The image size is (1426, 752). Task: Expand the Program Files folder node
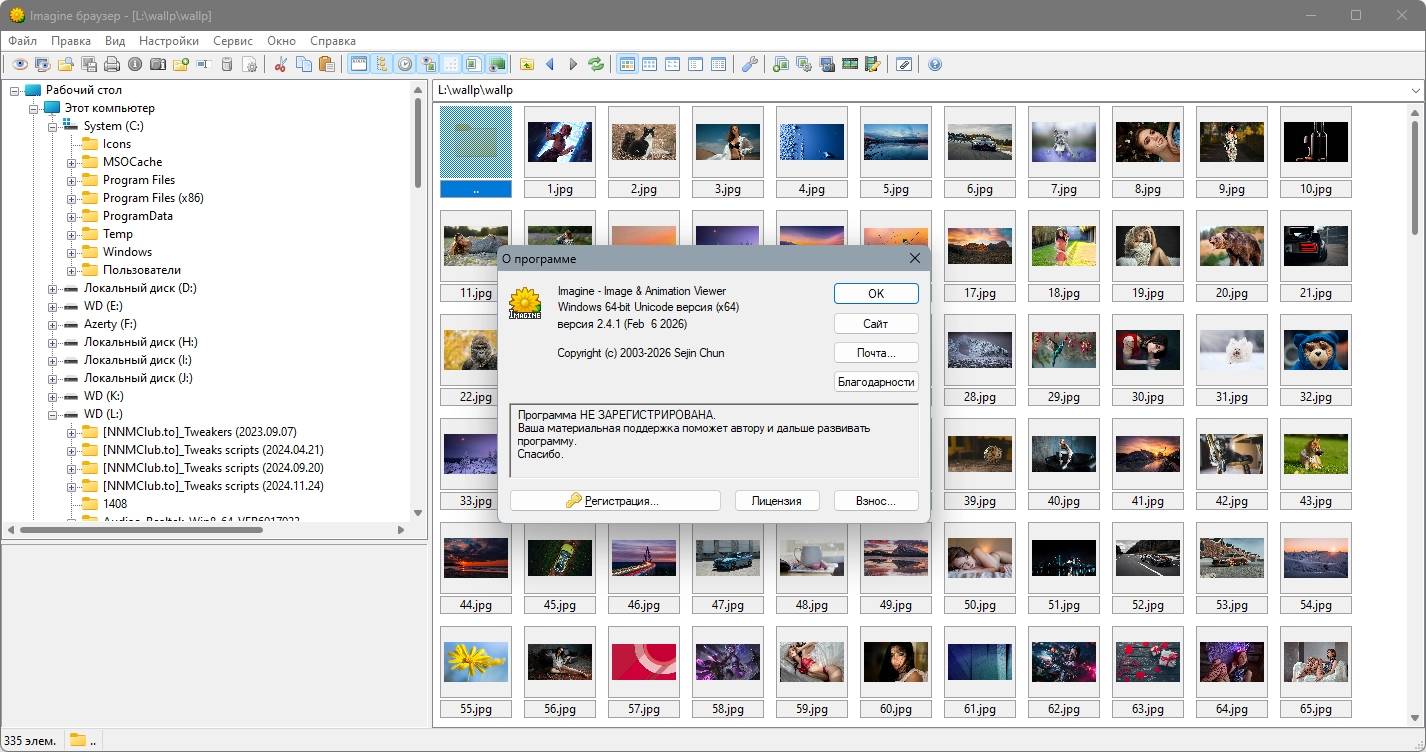72,180
